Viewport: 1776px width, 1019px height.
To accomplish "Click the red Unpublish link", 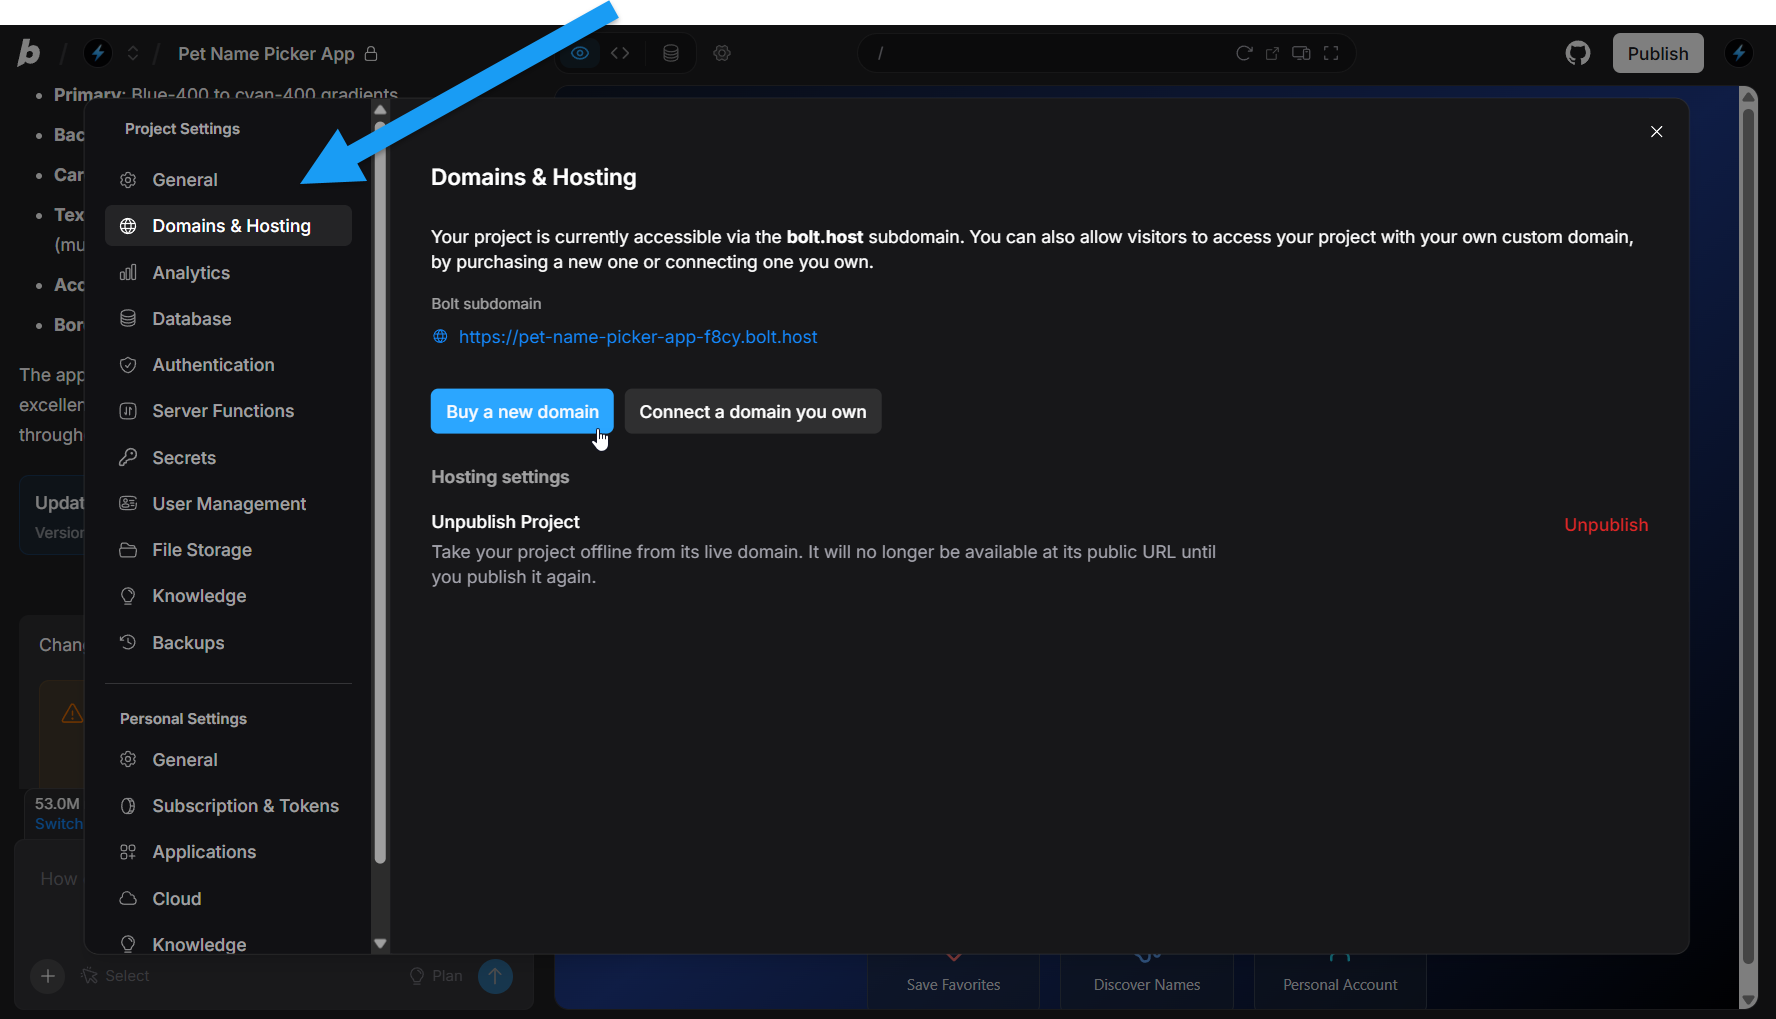I will [1606, 525].
